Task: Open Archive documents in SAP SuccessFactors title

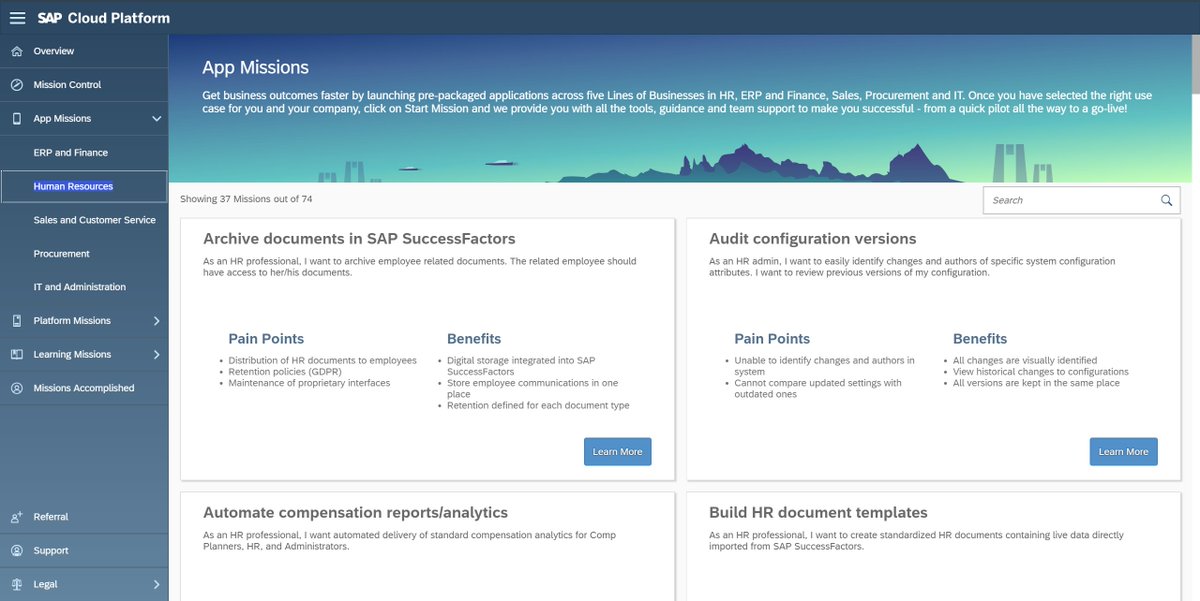Action: coord(359,239)
